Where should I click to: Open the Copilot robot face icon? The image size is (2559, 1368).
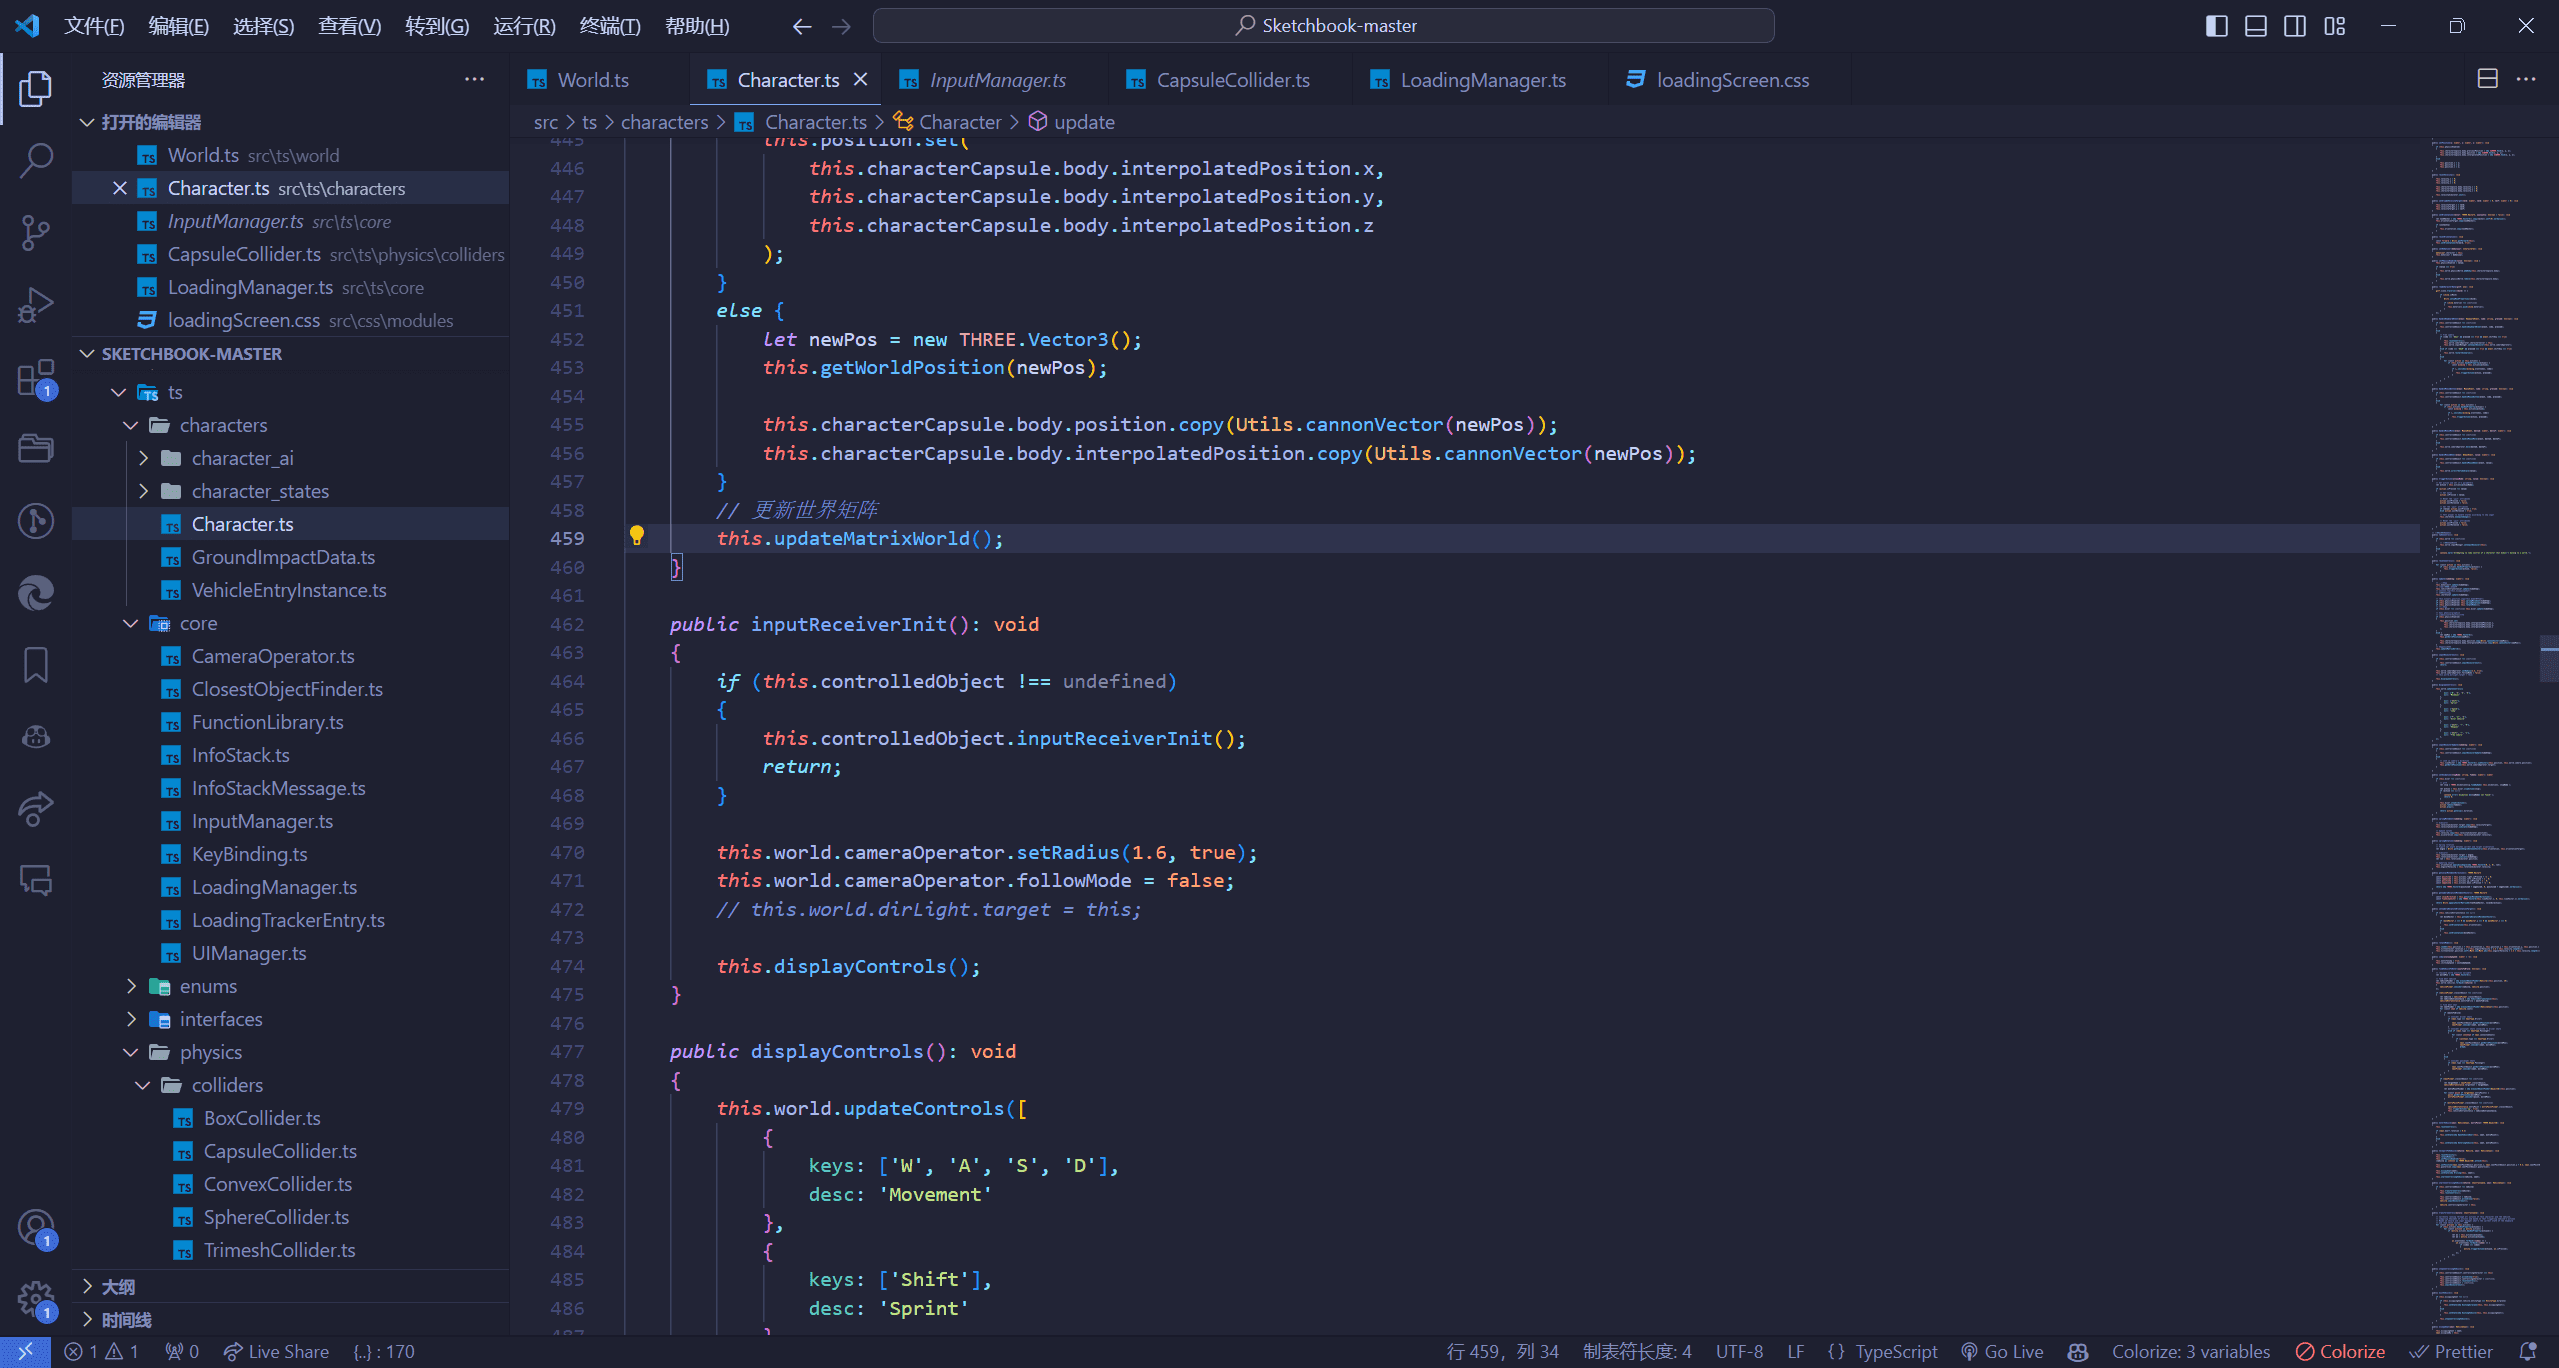pyautogui.click(x=36, y=736)
